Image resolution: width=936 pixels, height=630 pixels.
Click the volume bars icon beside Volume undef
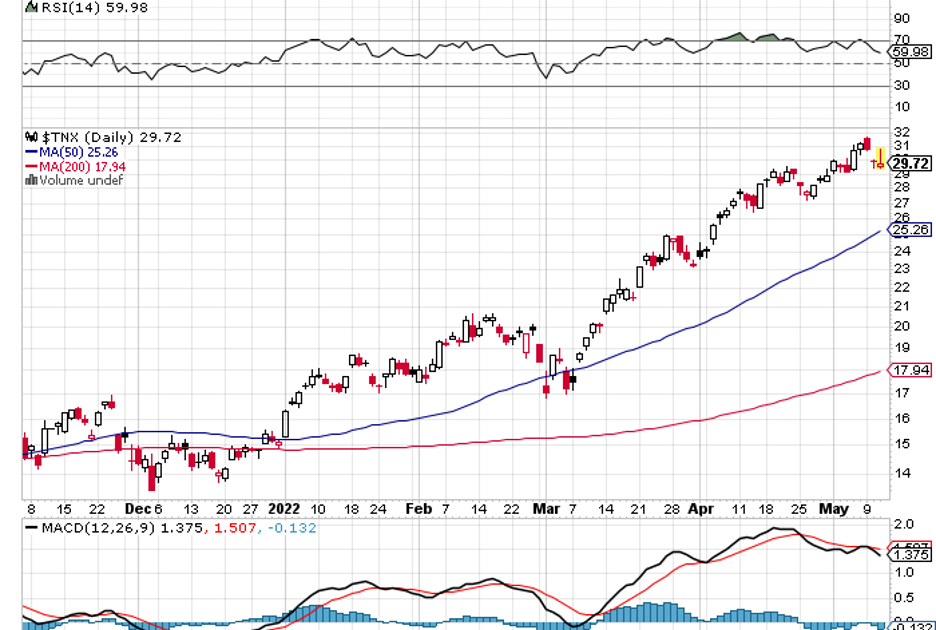(x=31, y=180)
